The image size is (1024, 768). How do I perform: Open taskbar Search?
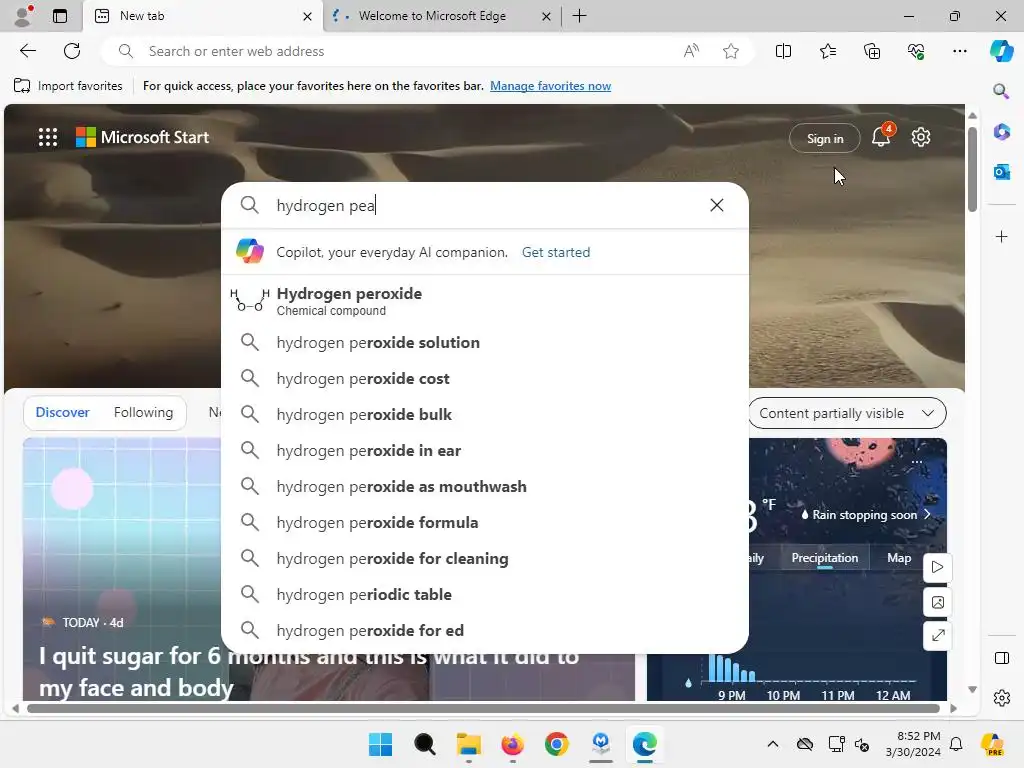click(424, 744)
